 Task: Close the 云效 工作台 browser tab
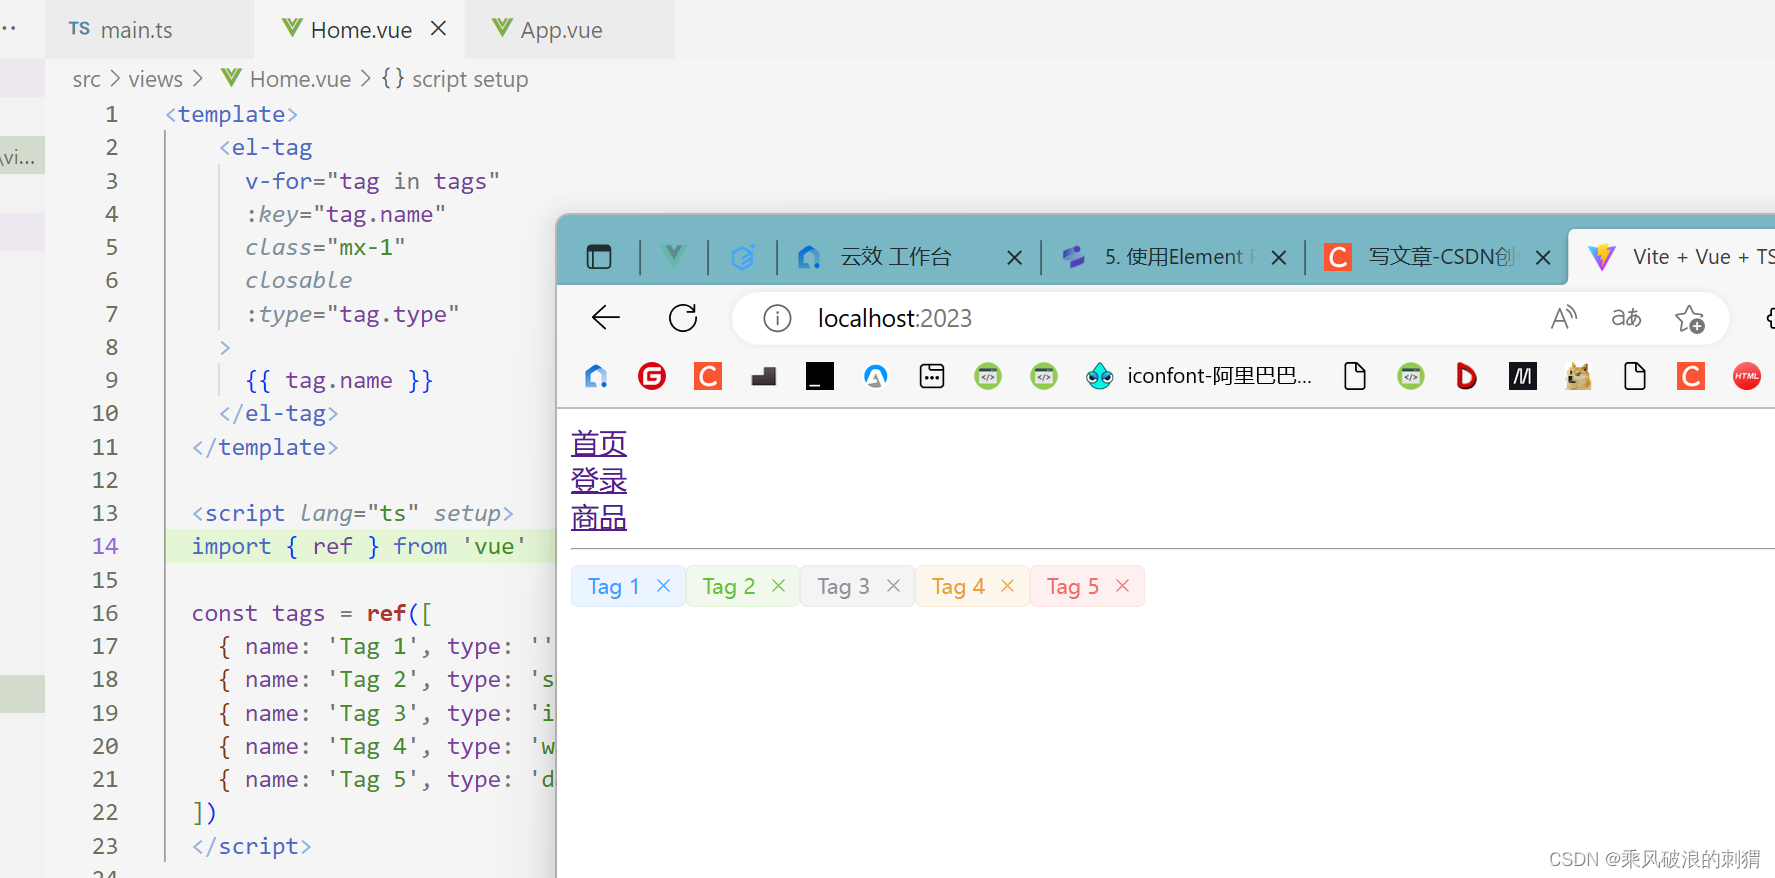click(1014, 258)
